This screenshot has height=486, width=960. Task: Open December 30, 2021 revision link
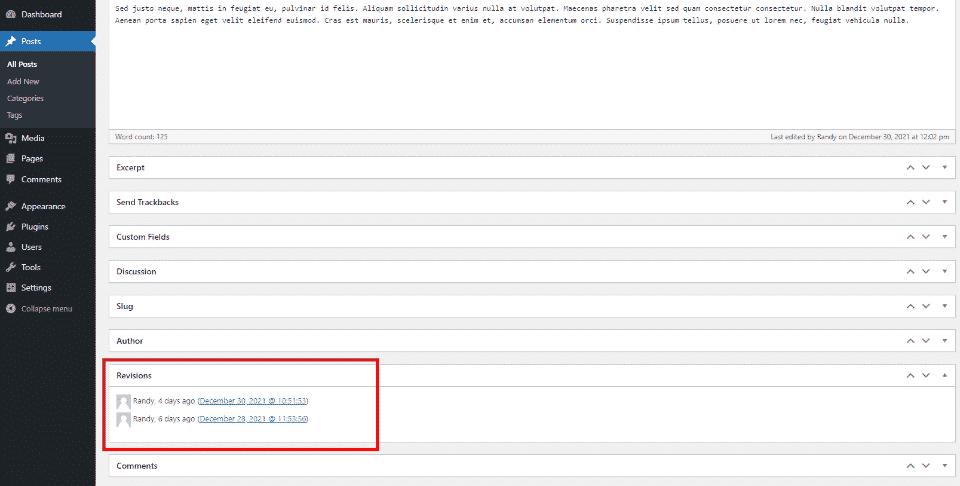pyautogui.click(x=253, y=401)
